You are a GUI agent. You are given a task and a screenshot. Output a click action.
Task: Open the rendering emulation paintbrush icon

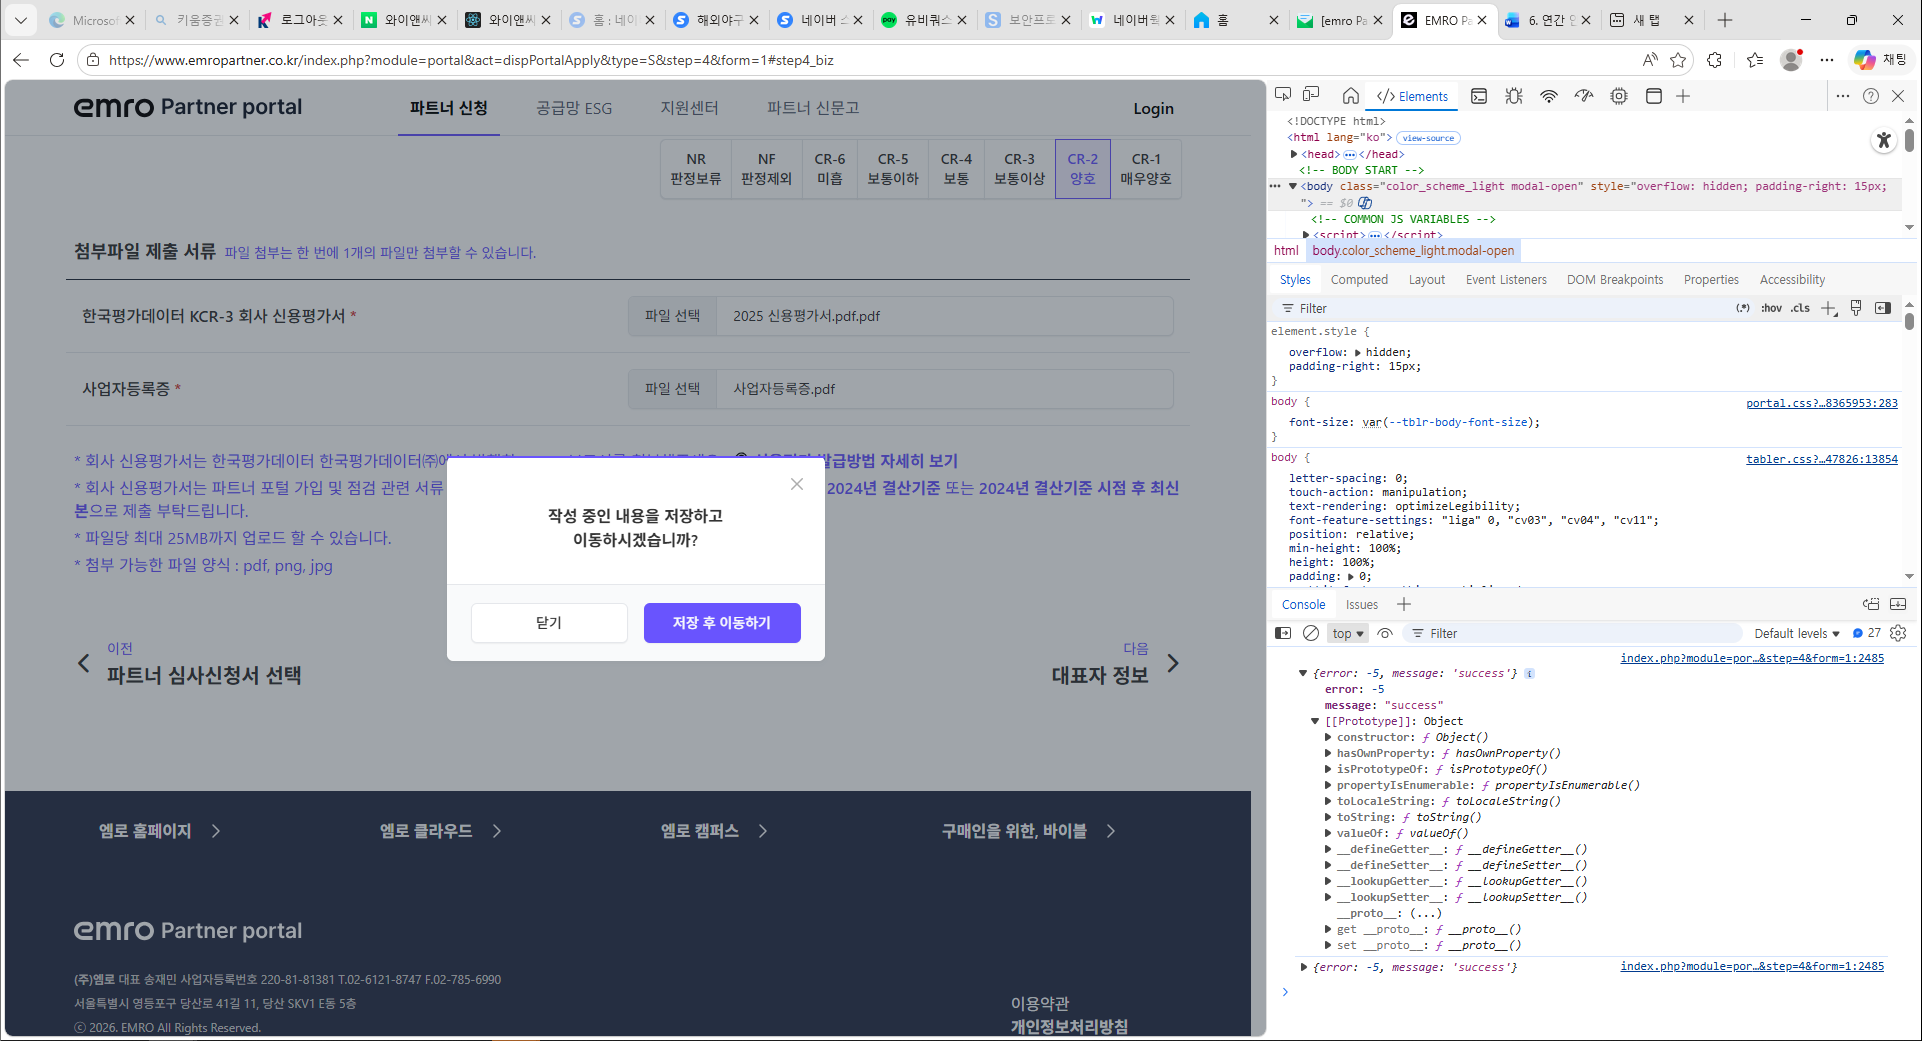1856,308
